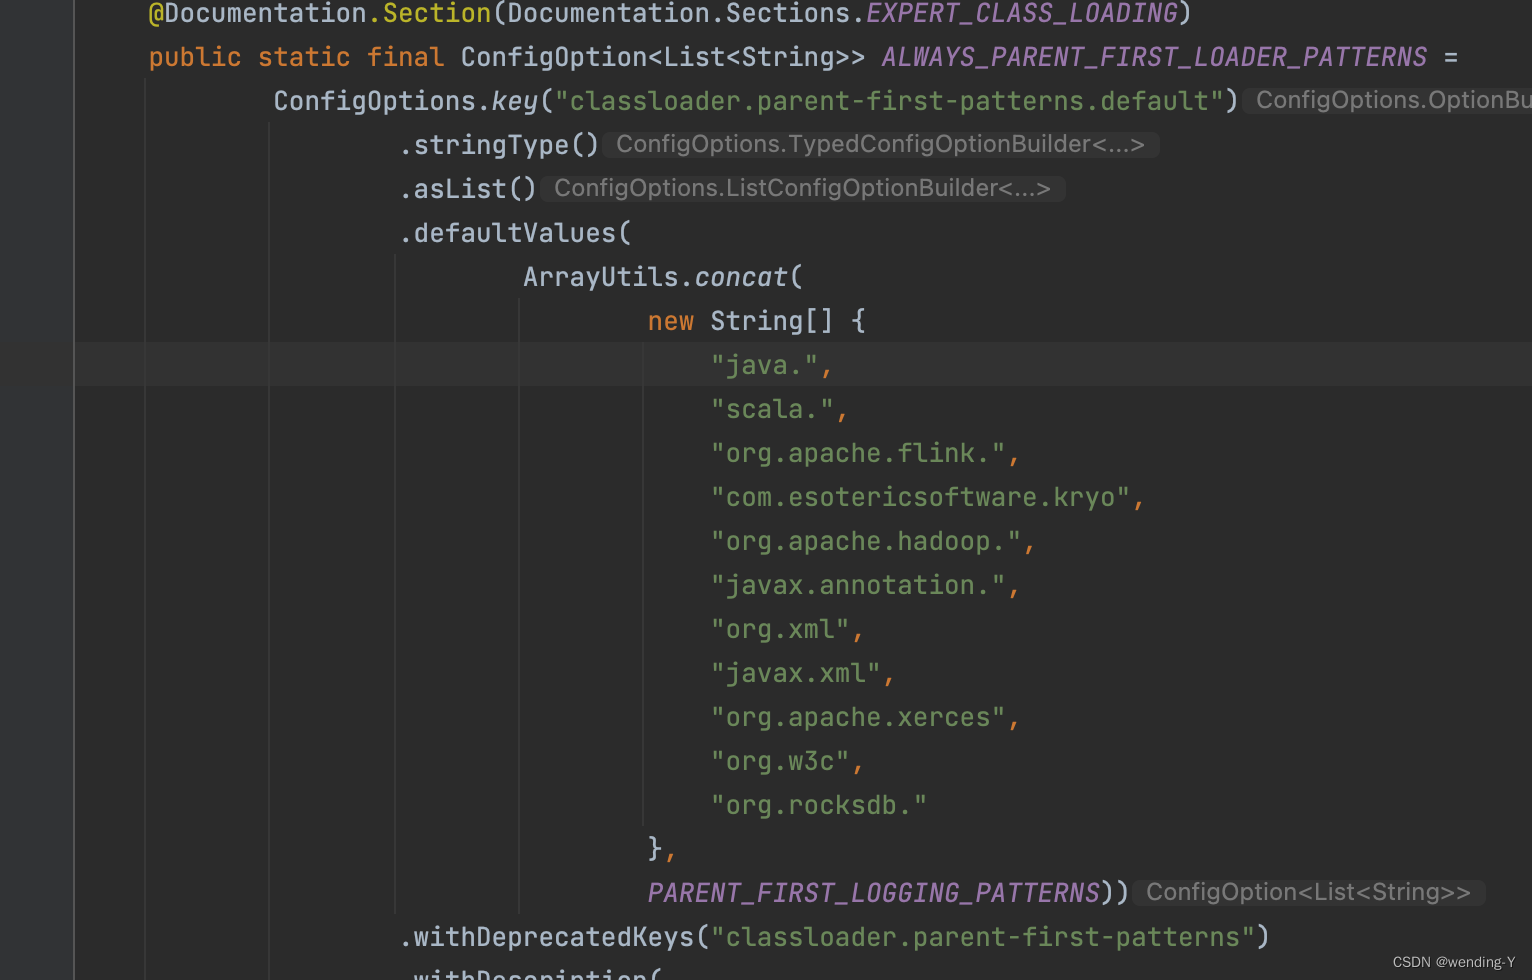Click the "final" keyword

pyautogui.click(x=405, y=57)
